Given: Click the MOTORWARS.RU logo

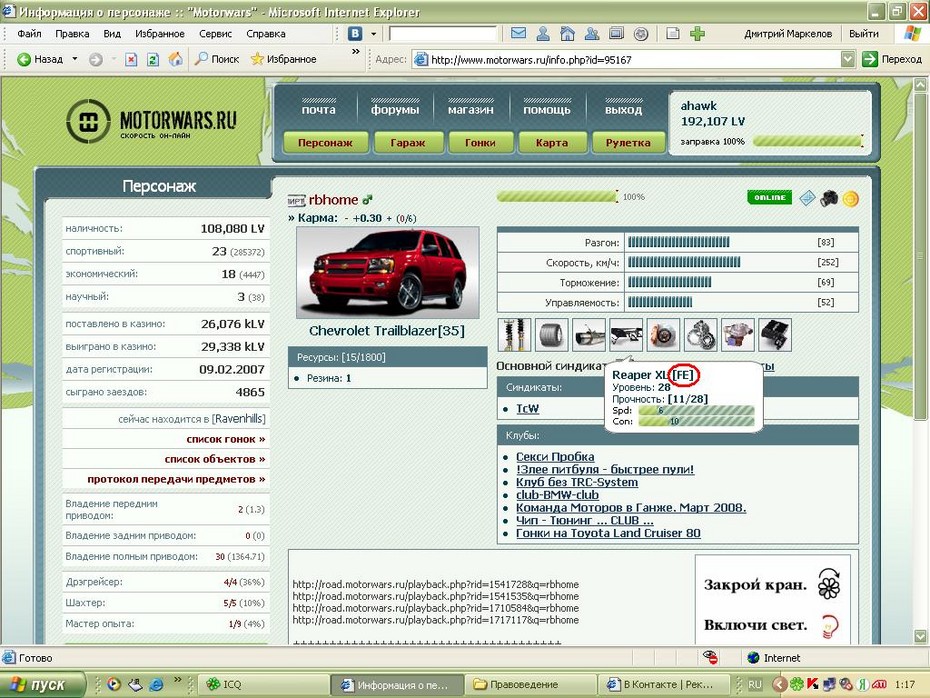Looking at the screenshot, I should [151, 122].
